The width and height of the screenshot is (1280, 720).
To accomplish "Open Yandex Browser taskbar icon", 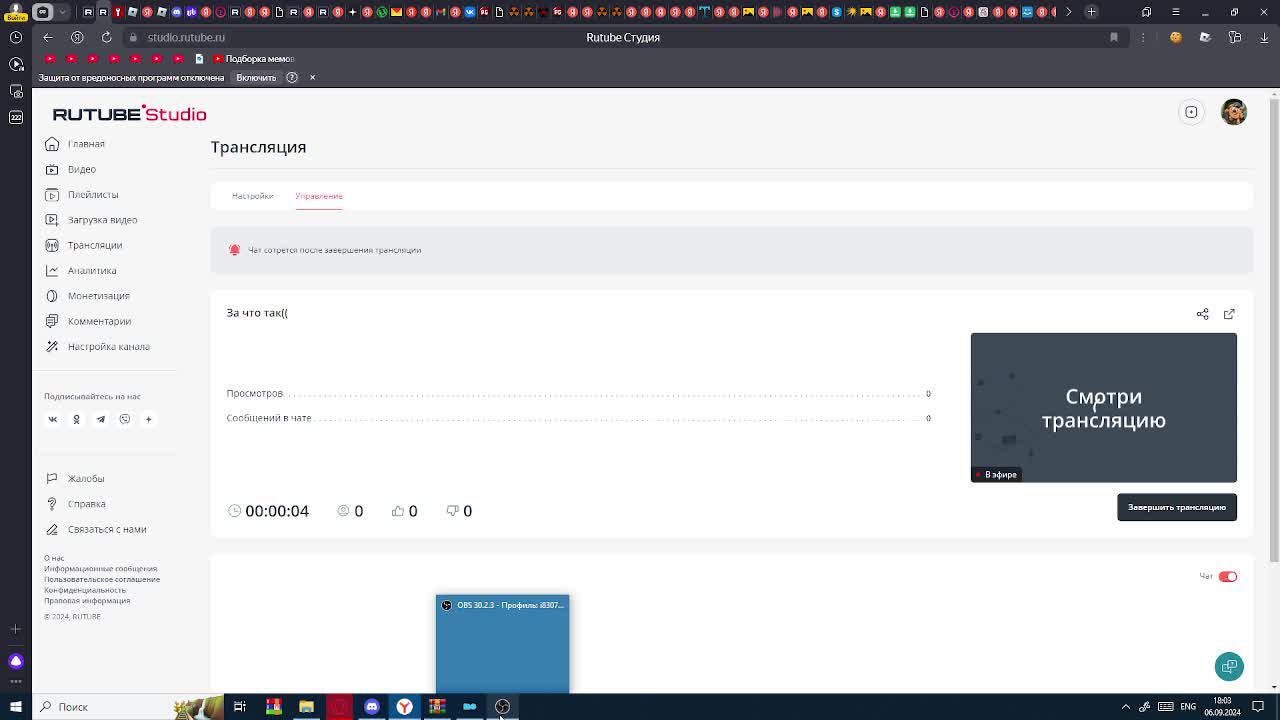I will 405,707.
